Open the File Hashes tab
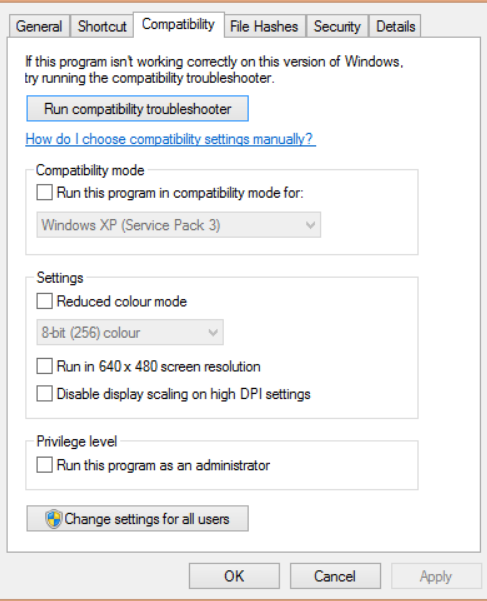Image resolution: width=487 pixels, height=601 pixels. tap(264, 26)
